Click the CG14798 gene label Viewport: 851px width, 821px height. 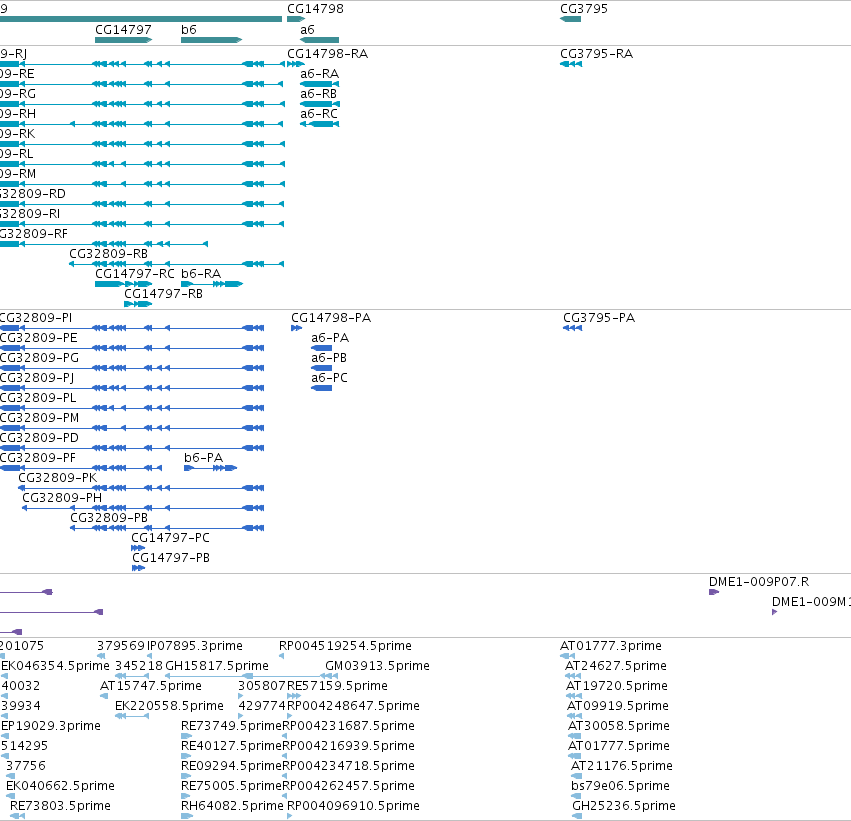(315, 9)
